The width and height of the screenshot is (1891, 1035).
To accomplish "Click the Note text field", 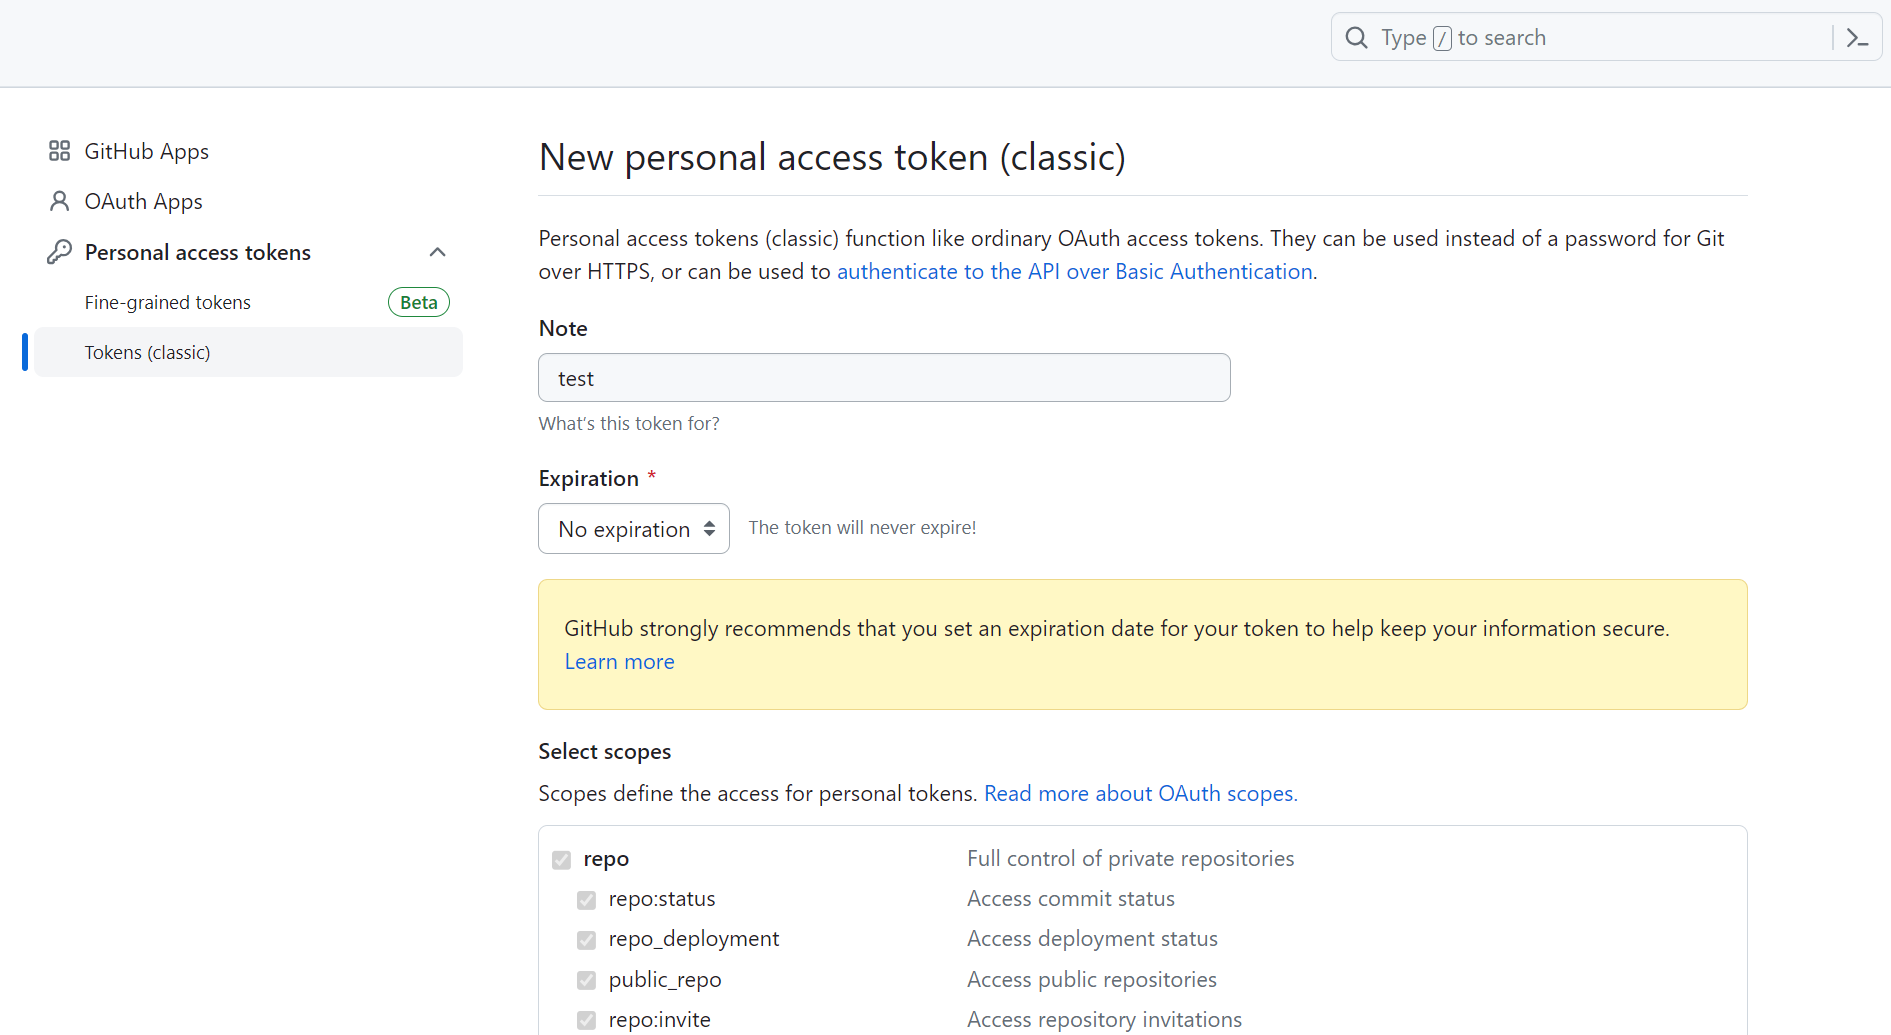I will [884, 378].
